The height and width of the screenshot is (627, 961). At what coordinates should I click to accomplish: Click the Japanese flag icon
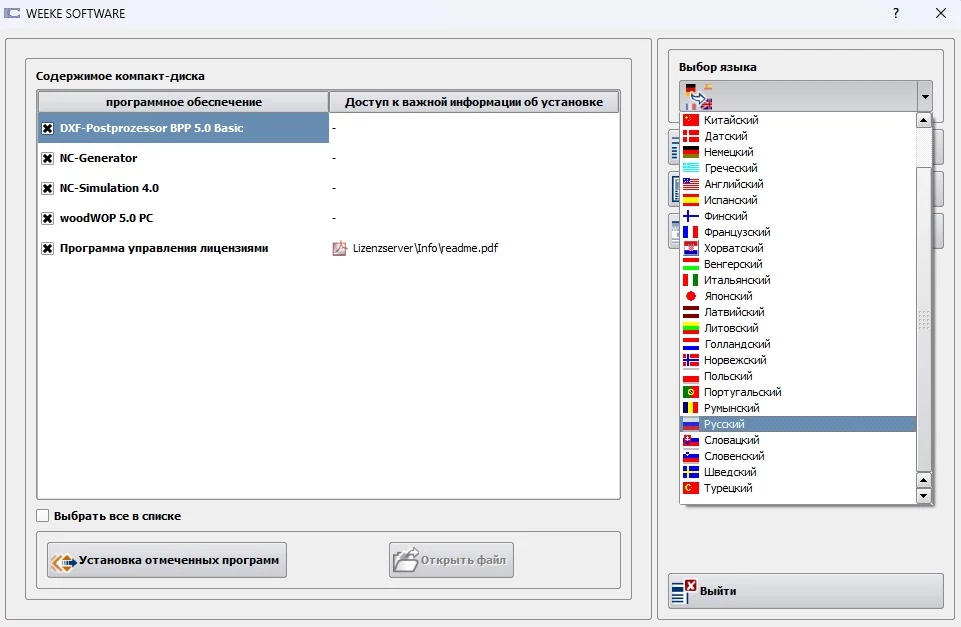point(691,296)
